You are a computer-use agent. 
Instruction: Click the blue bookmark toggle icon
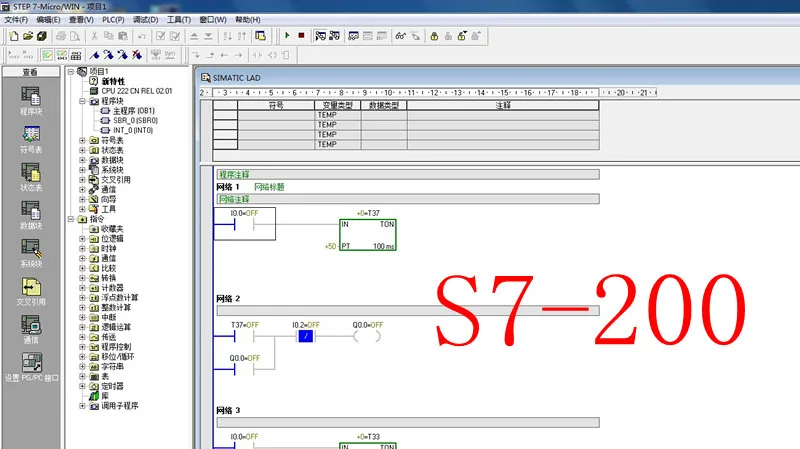pos(94,55)
